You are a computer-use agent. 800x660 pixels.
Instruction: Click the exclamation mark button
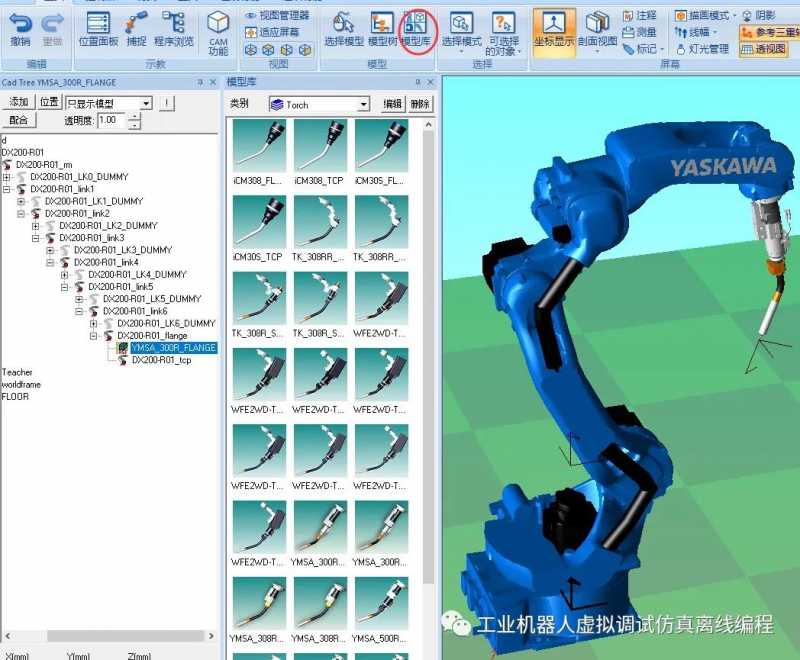166,103
